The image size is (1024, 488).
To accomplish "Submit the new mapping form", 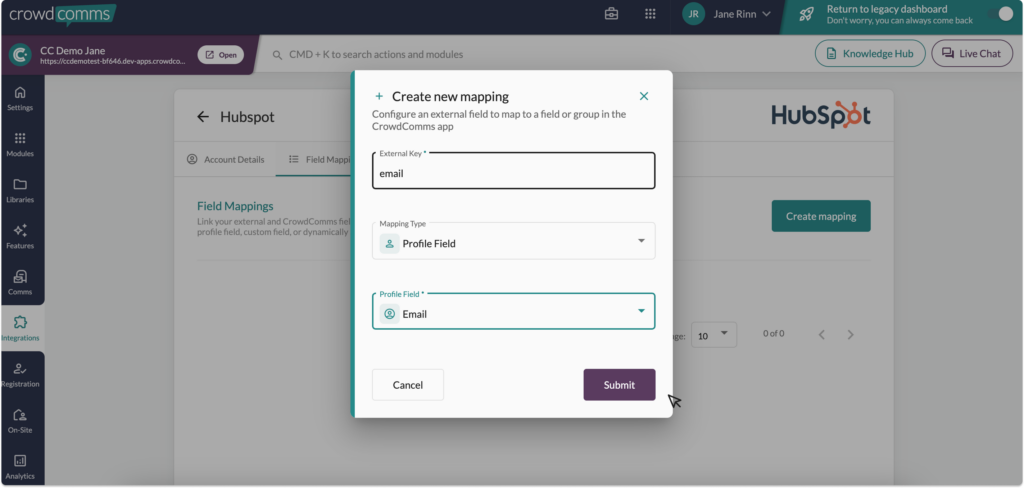I will [x=619, y=385].
